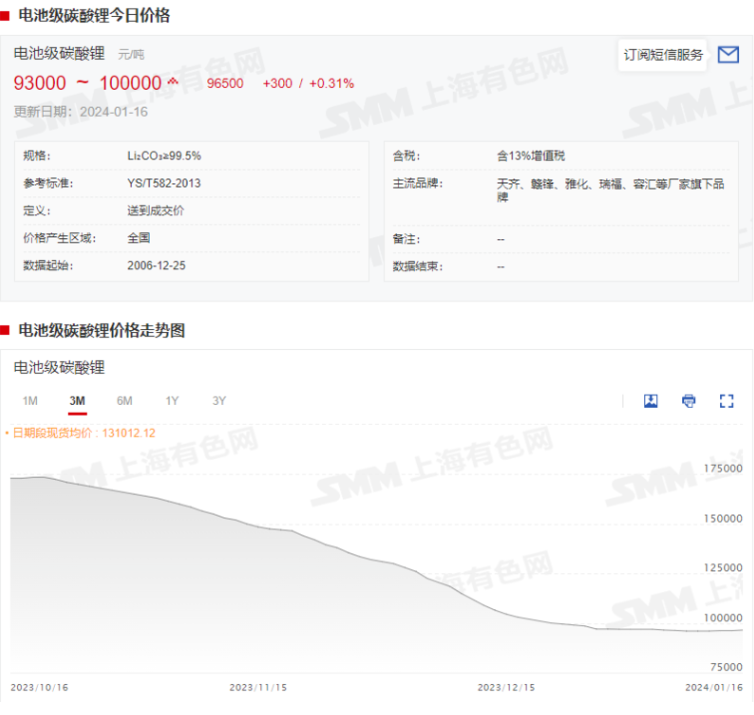Click the mail envelope icon
This screenshot has height=715, width=754.
[x=728, y=55]
